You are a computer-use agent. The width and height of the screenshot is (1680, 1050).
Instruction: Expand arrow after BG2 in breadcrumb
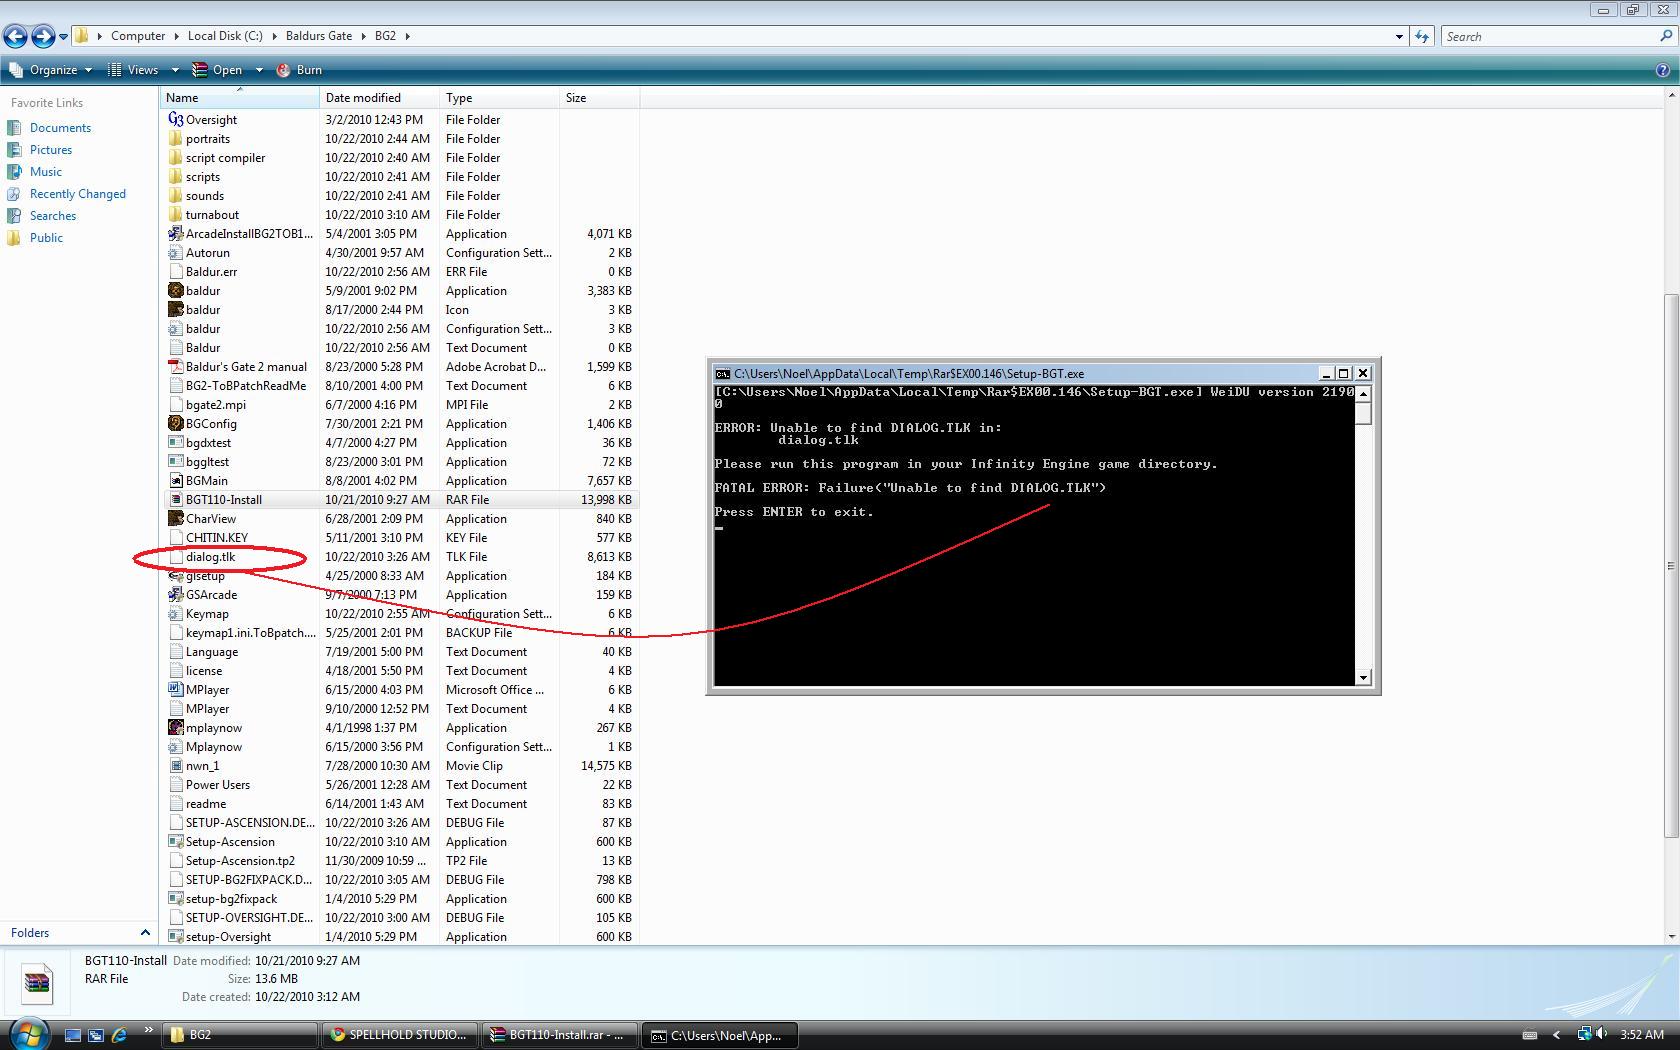click(x=407, y=36)
